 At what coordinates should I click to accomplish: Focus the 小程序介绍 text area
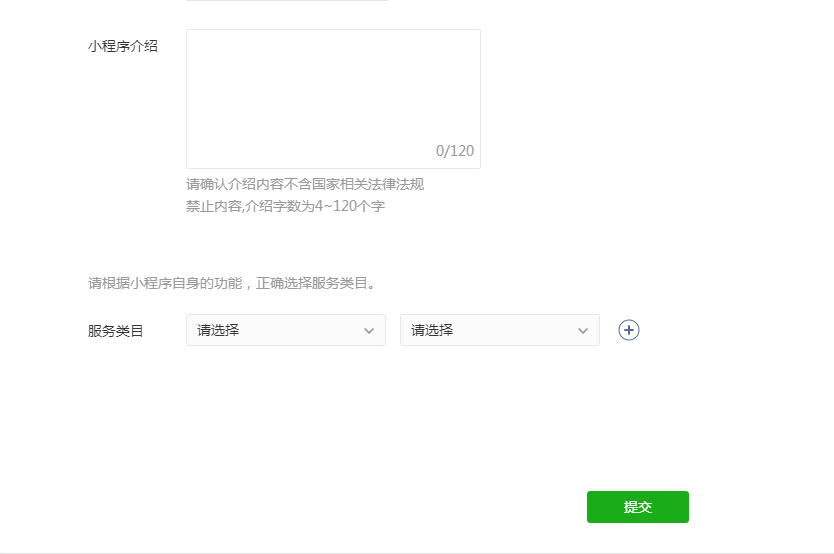(333, 90)
